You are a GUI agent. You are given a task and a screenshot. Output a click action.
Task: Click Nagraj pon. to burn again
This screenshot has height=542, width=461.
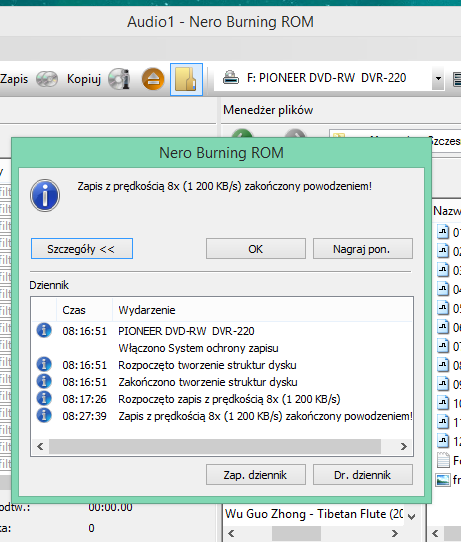click(363, 249)
